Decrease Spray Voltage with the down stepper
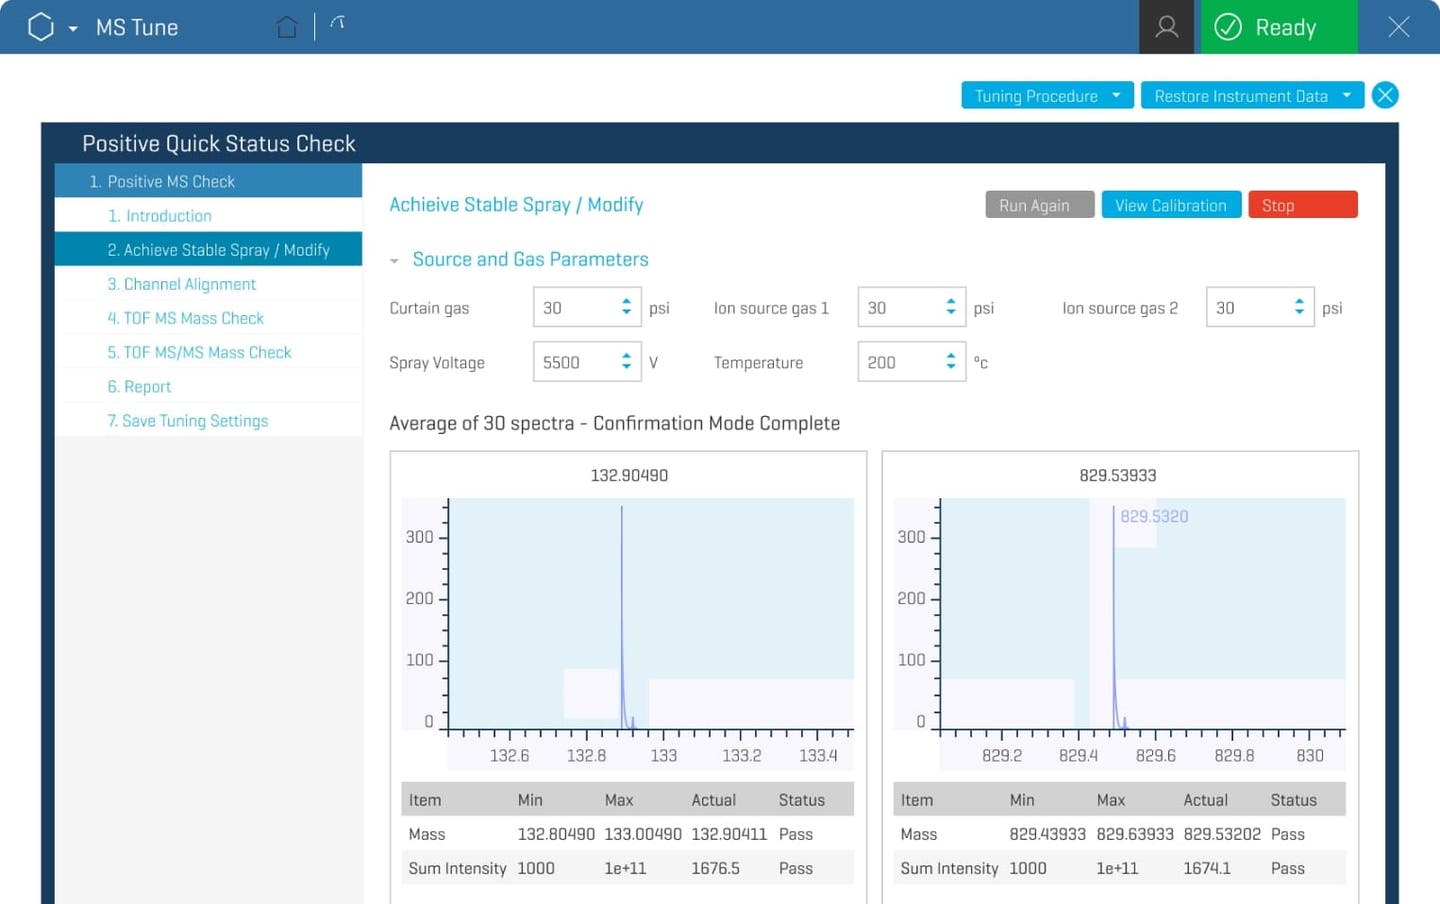The width and height of the screenshot is (1440, 904). coord(626,369)
